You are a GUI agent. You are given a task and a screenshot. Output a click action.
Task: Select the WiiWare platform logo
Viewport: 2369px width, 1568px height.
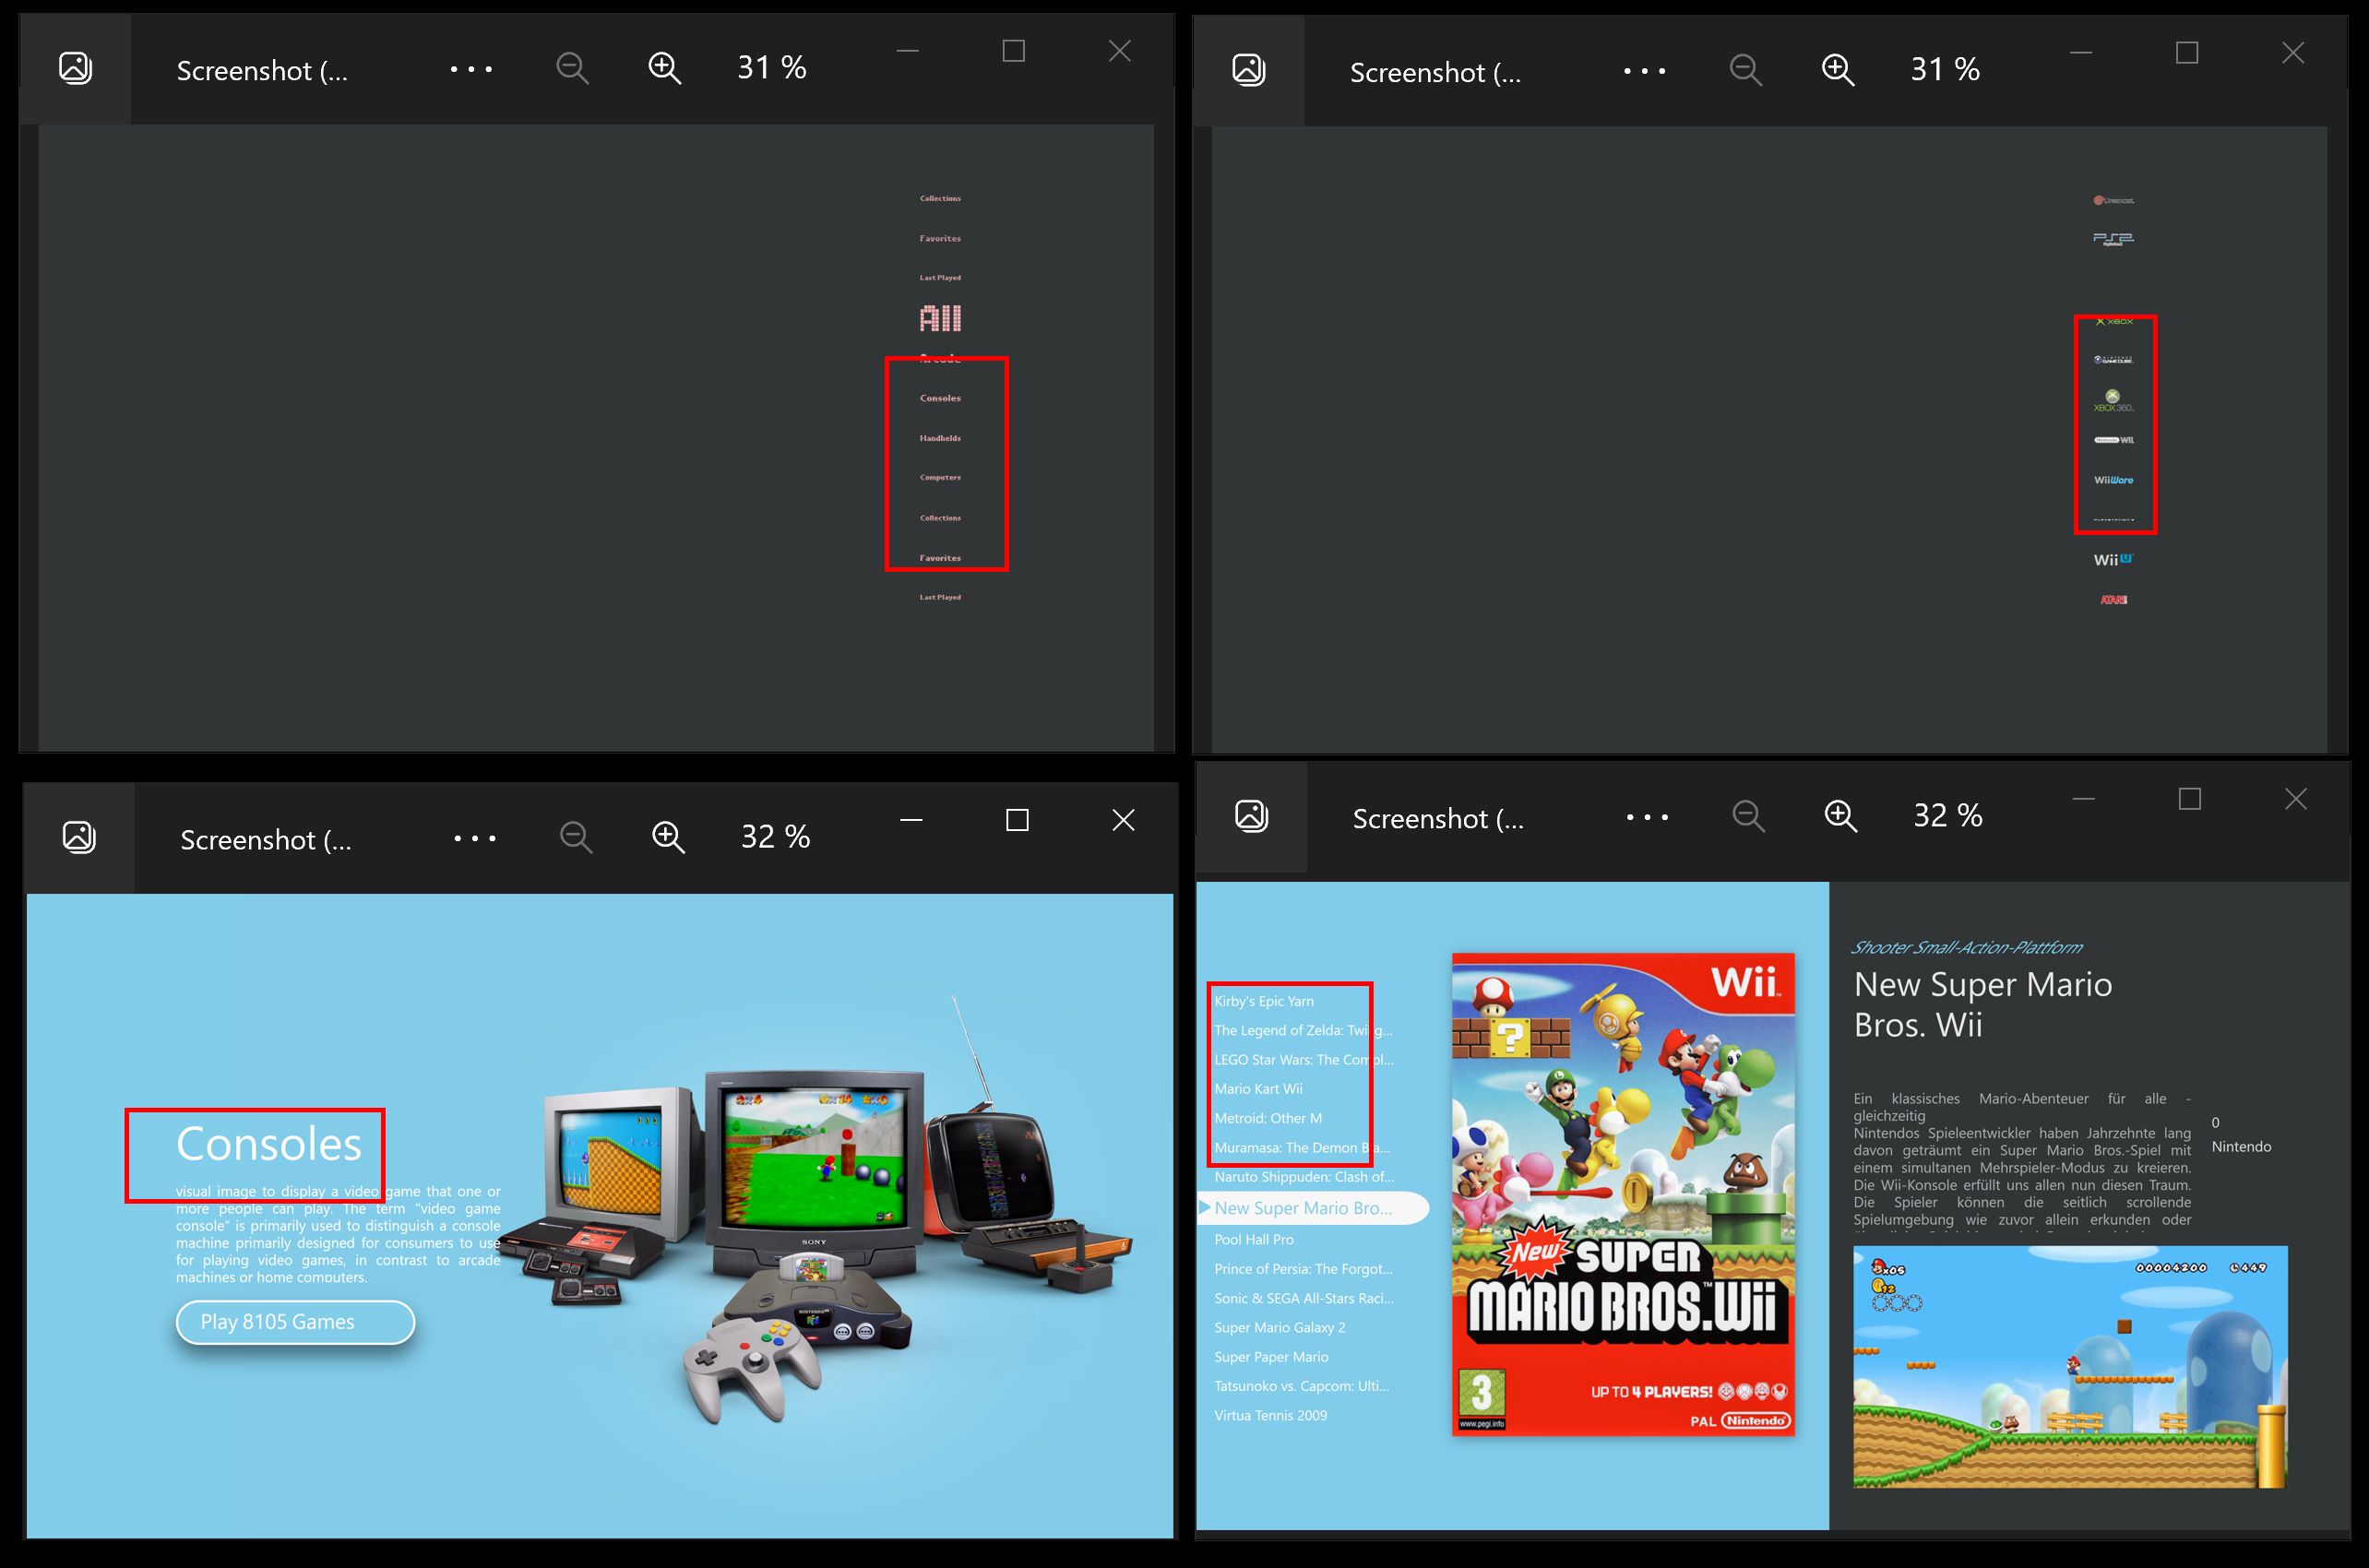pyautogui.click(x=2113, y=480)
